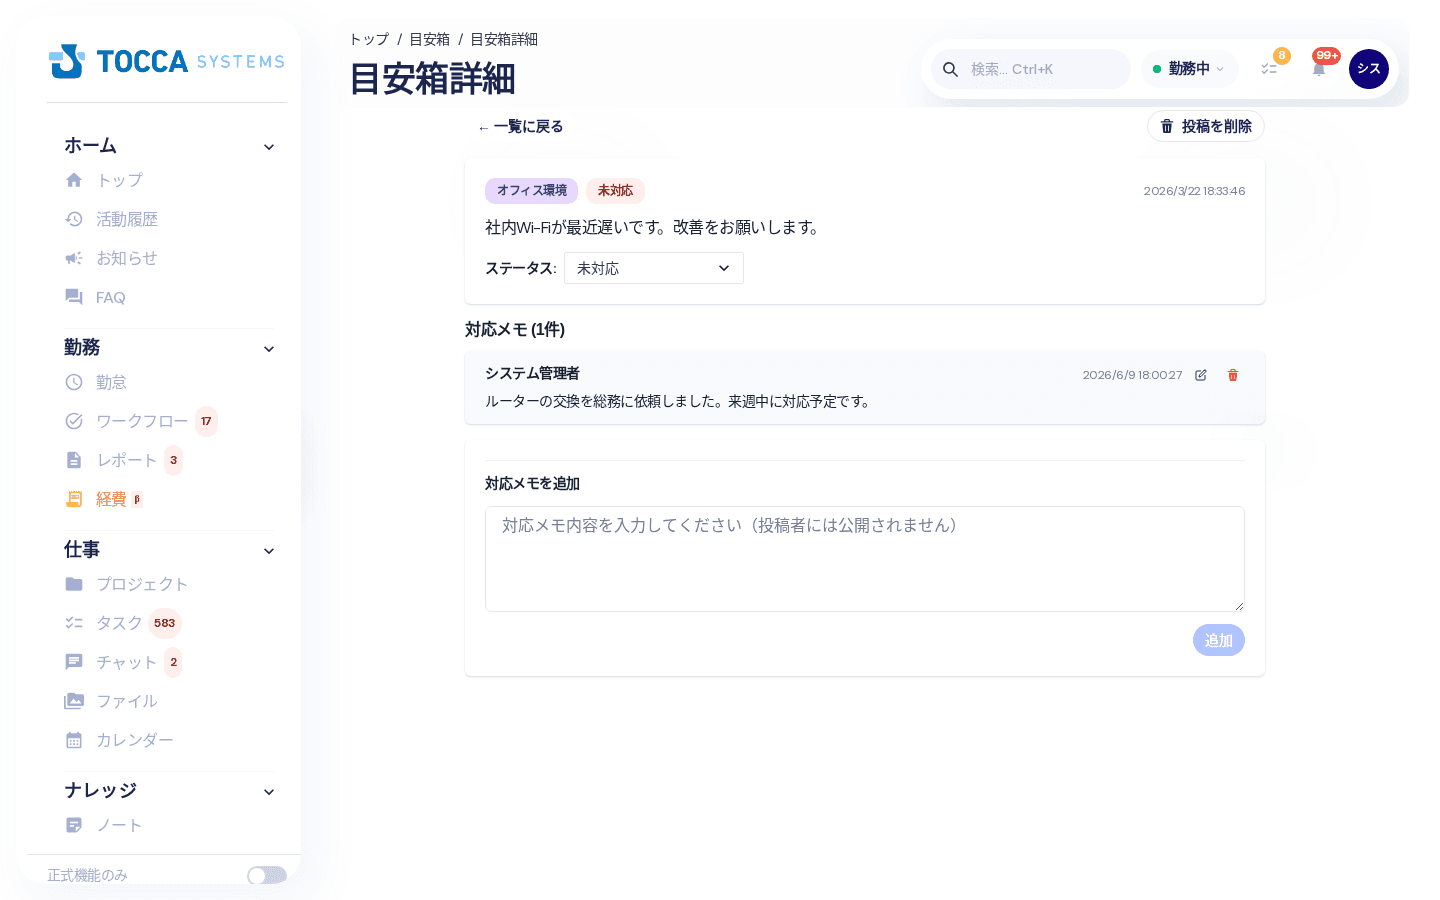The image size is (1440, 900).
Task: Toggle the 正式機能のみ switch
Action: pos(267,875)
